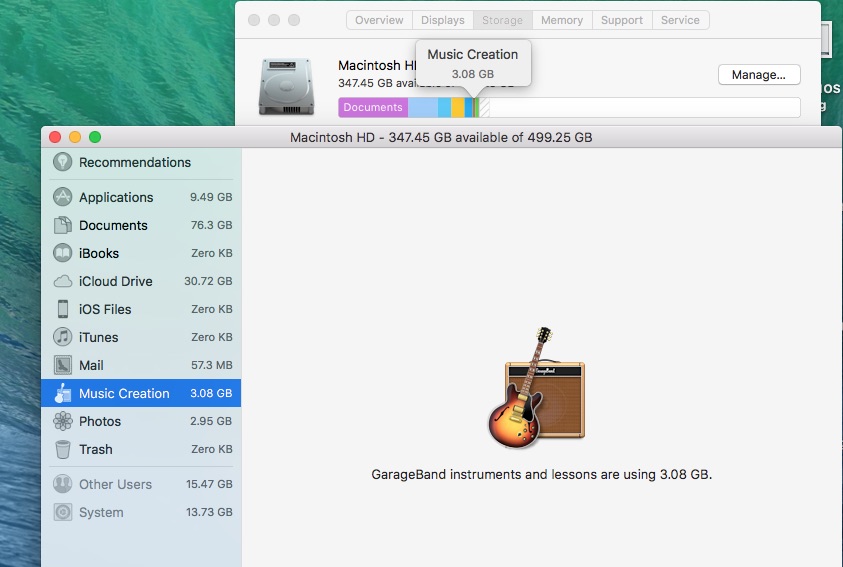The width and height of the screenshot is (843, 567).
Task: Click the Photos flower icon
Action: [x=62, y=421]
